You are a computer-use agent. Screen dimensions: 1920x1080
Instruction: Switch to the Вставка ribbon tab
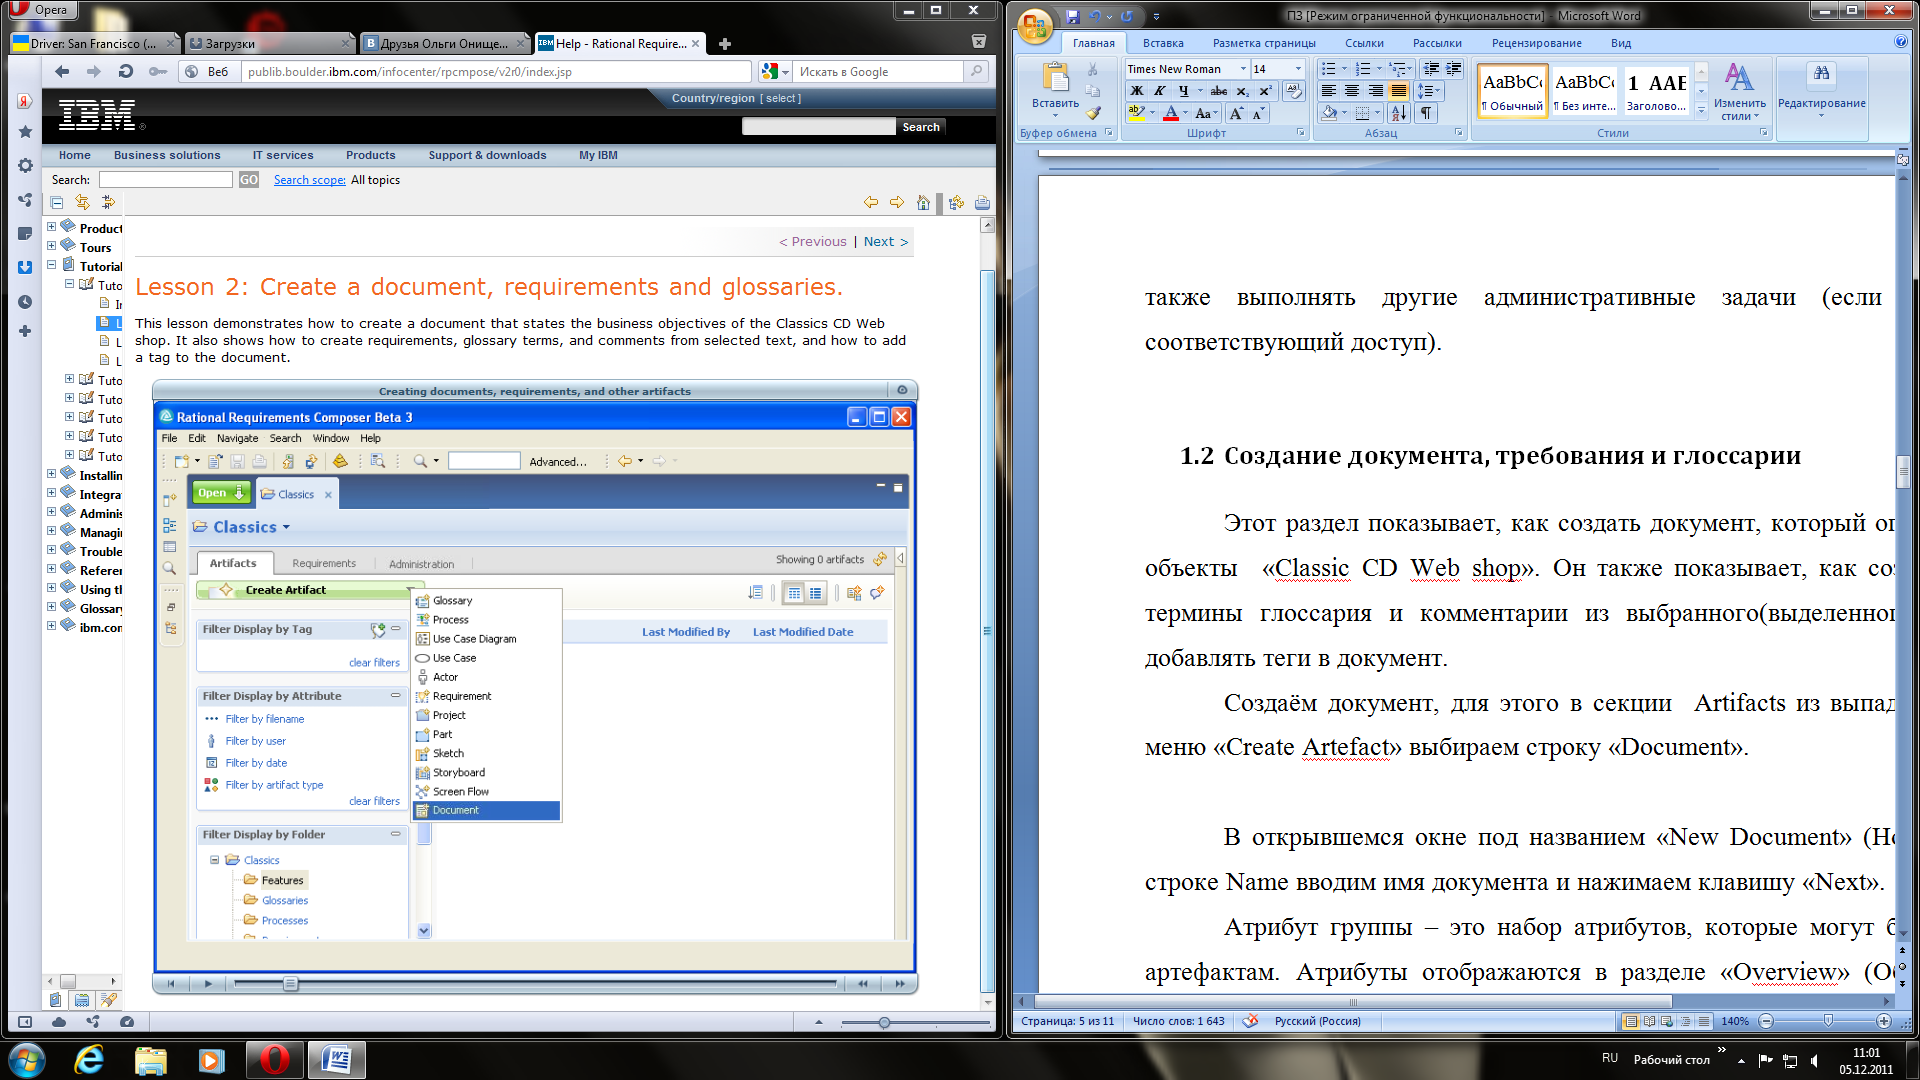1163,43
